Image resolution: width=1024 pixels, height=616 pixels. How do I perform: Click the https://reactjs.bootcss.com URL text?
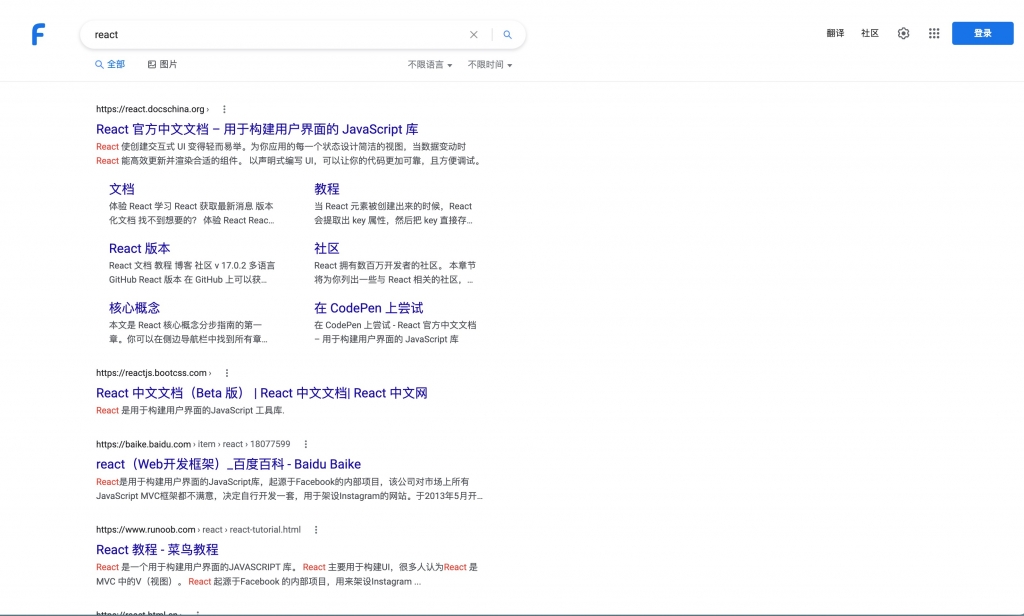point(152,373)
